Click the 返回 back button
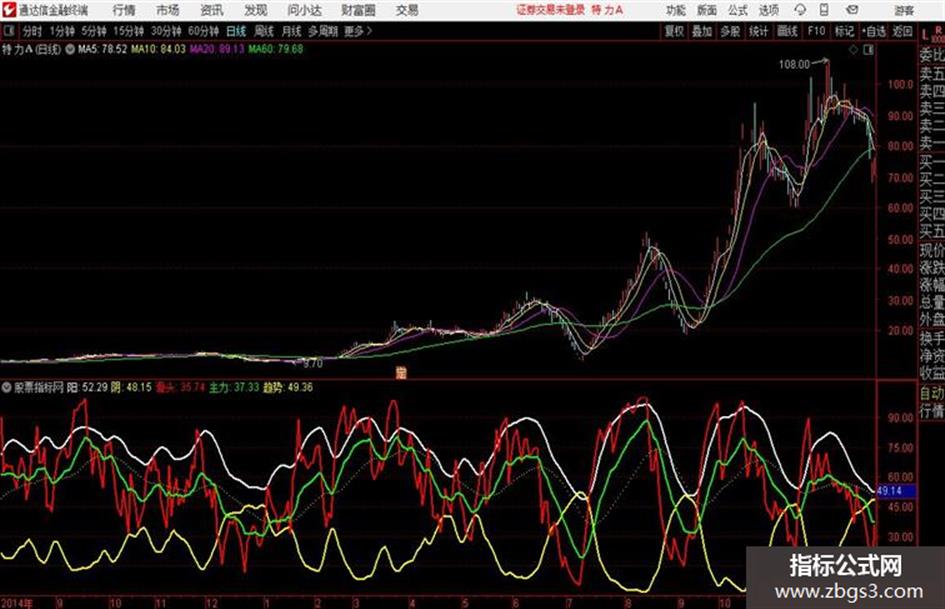Image resolution: width=945 pixels, height=609 pixels. (x=902, y=31)
